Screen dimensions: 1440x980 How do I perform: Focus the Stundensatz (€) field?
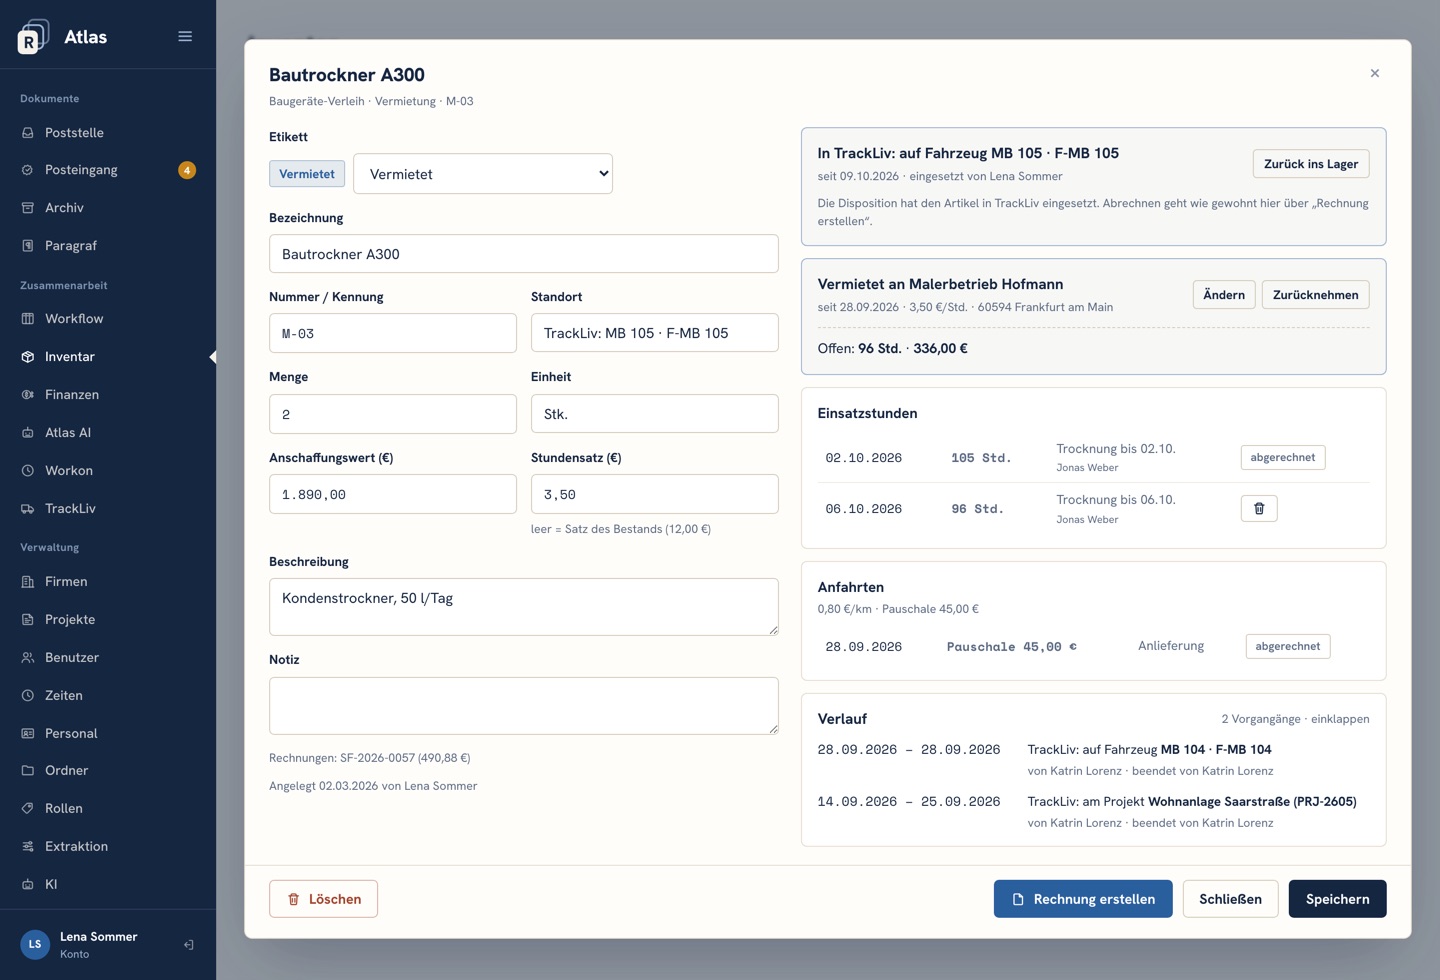point(655,494)
